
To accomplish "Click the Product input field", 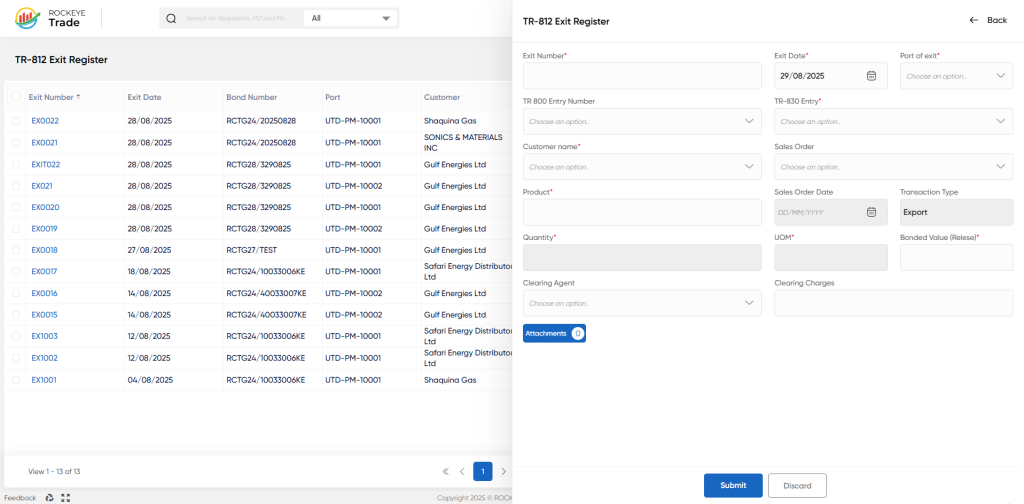I will pos(642,212).
